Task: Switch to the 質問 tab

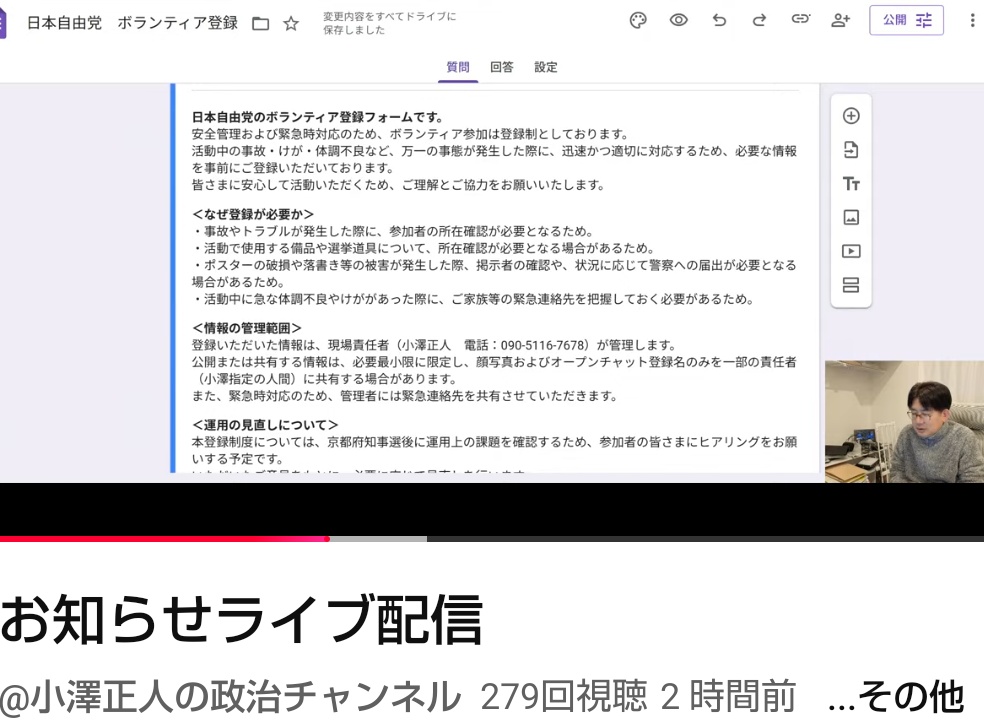Action: (458, 67)
